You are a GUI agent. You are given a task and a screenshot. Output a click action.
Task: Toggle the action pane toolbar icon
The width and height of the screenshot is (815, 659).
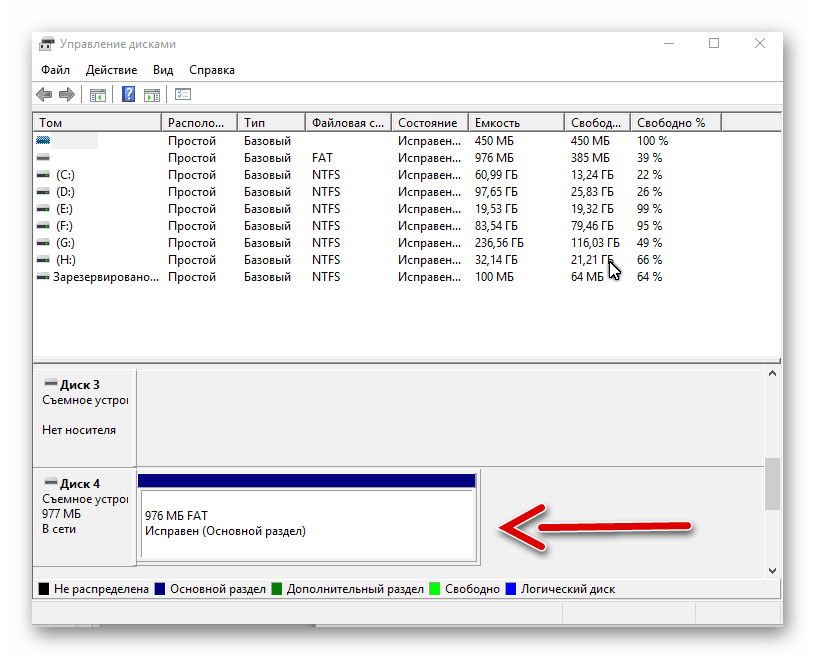pos(151,95)
